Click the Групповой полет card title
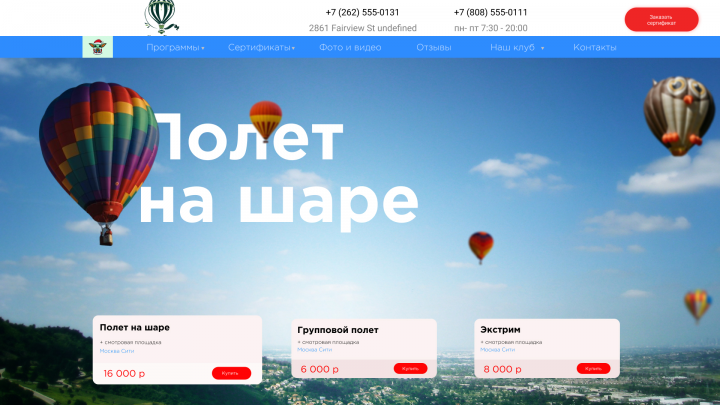 click(x=338, y=330)
